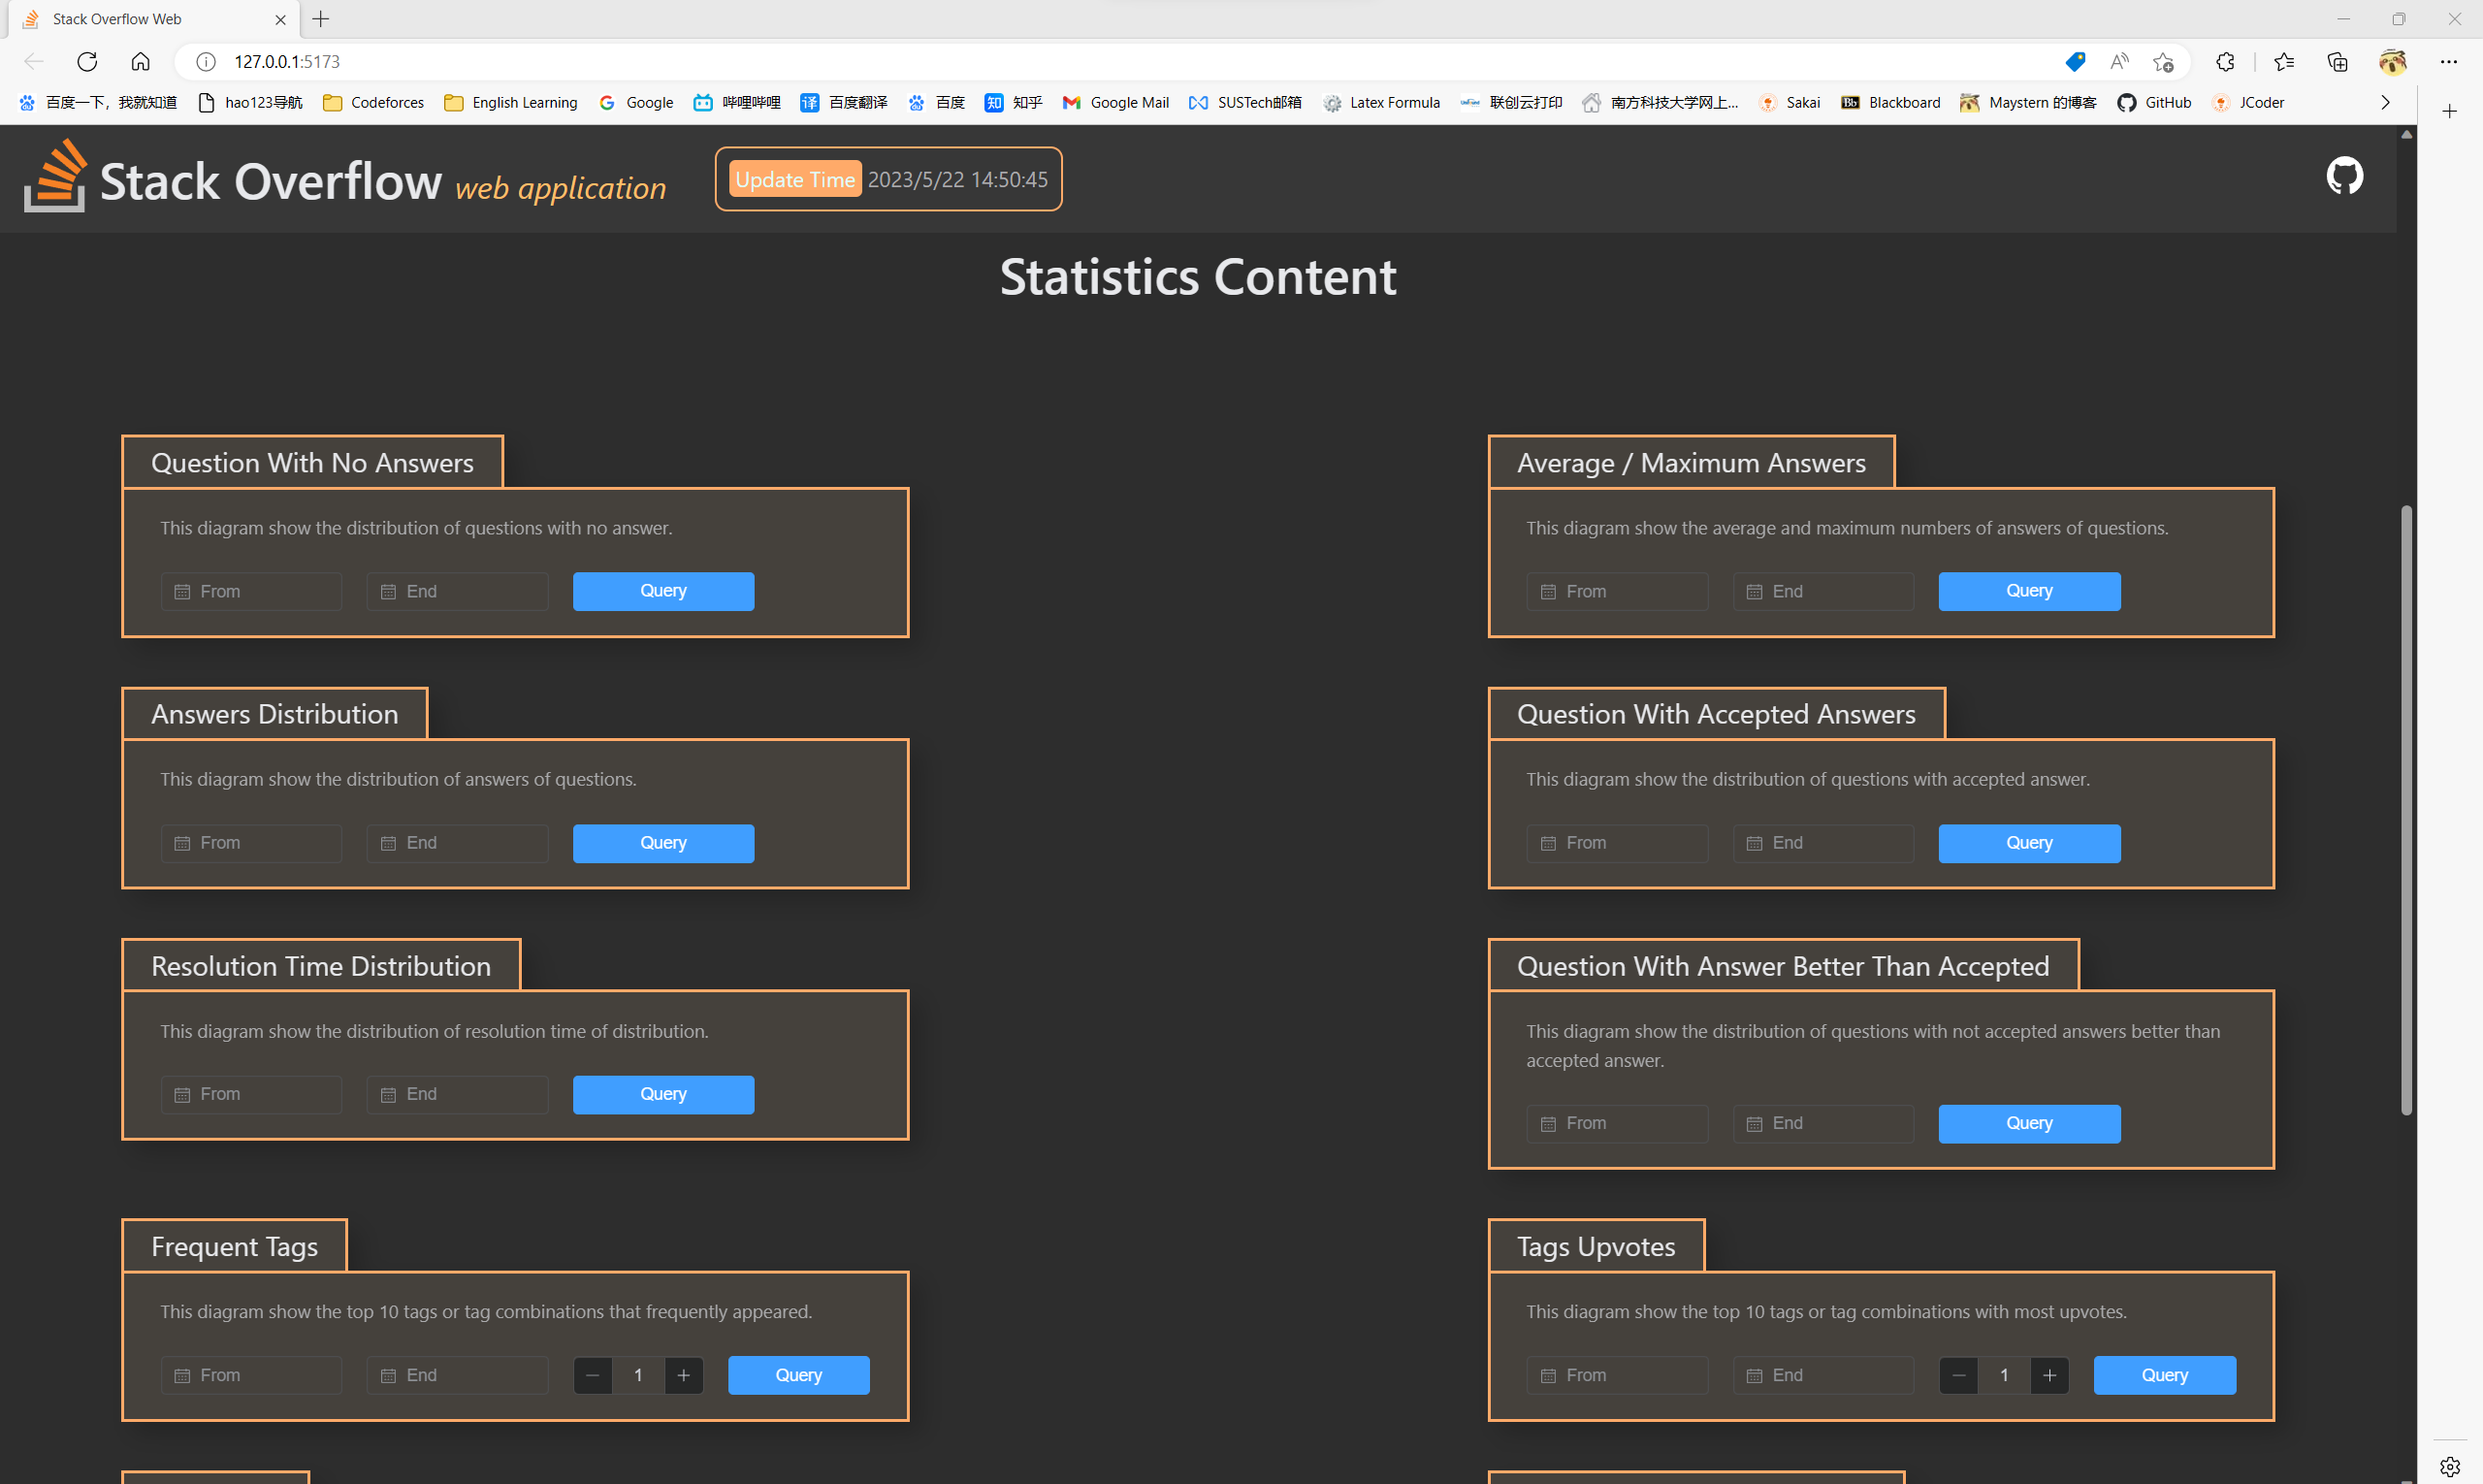Increase the Tags Upvotes count with plus
Image resolution: width=2483 pixels, height=1484 pixels.
coord(2049,1375)
